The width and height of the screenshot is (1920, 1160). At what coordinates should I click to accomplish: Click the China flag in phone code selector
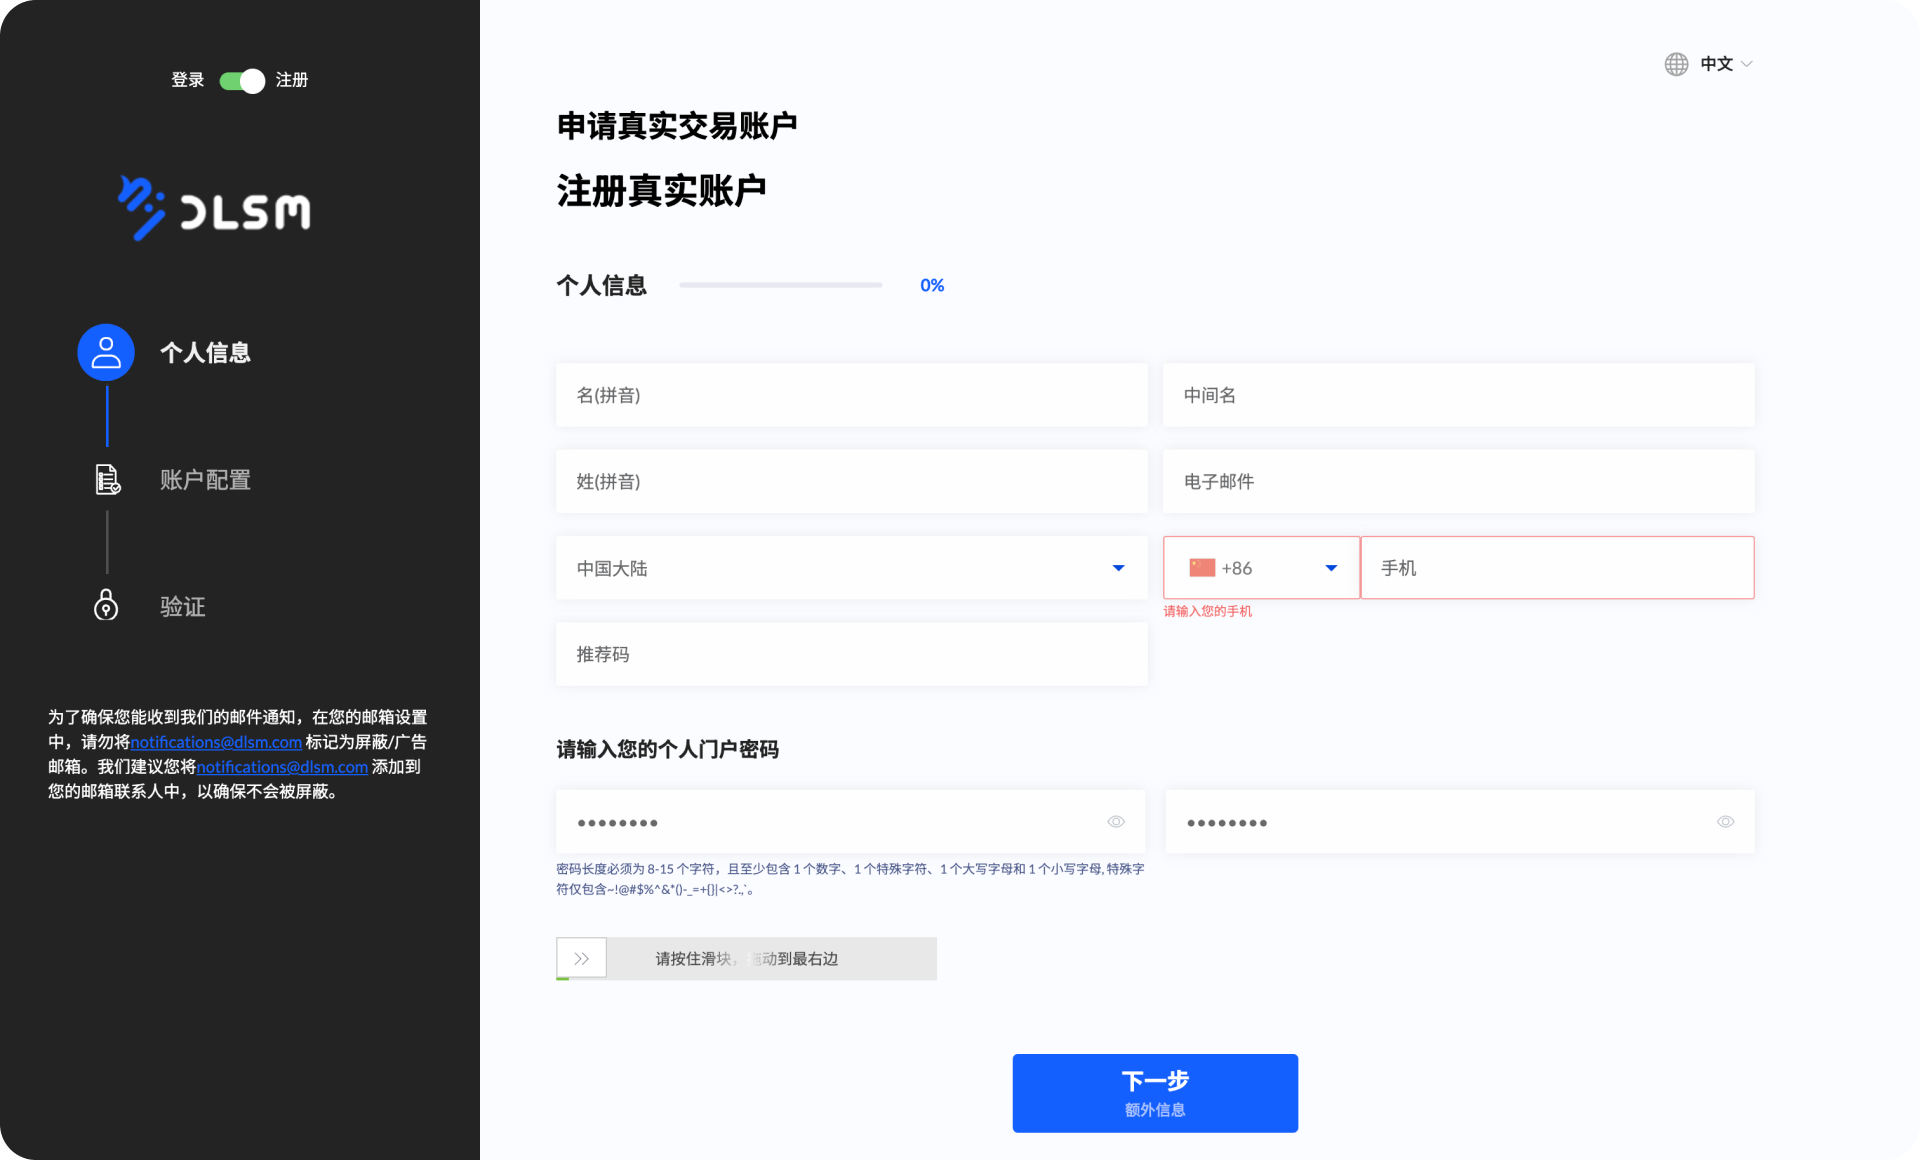pos(1202,567)
